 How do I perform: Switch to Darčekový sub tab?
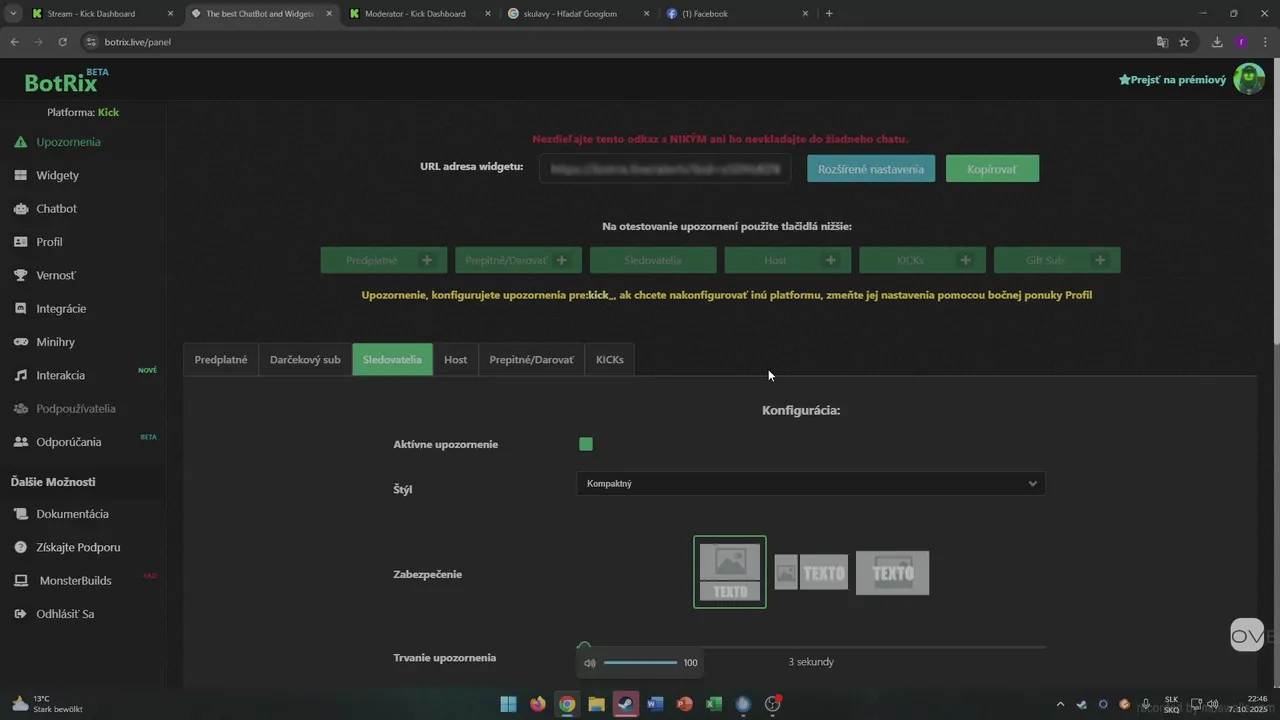click(x=305, y=360)
